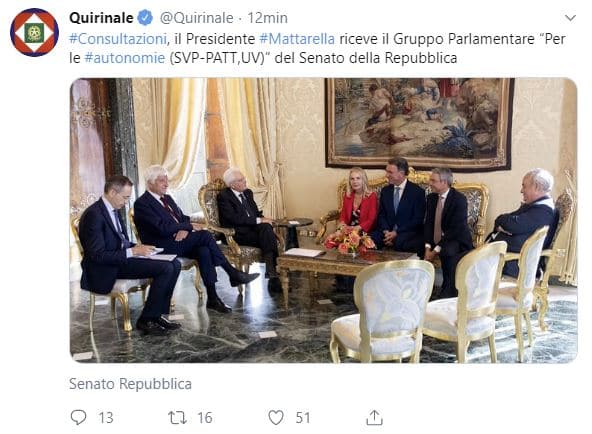Viewport: 592px width, 434px height.
Task: Click the tweet text body
Action: tap(317, 48)
